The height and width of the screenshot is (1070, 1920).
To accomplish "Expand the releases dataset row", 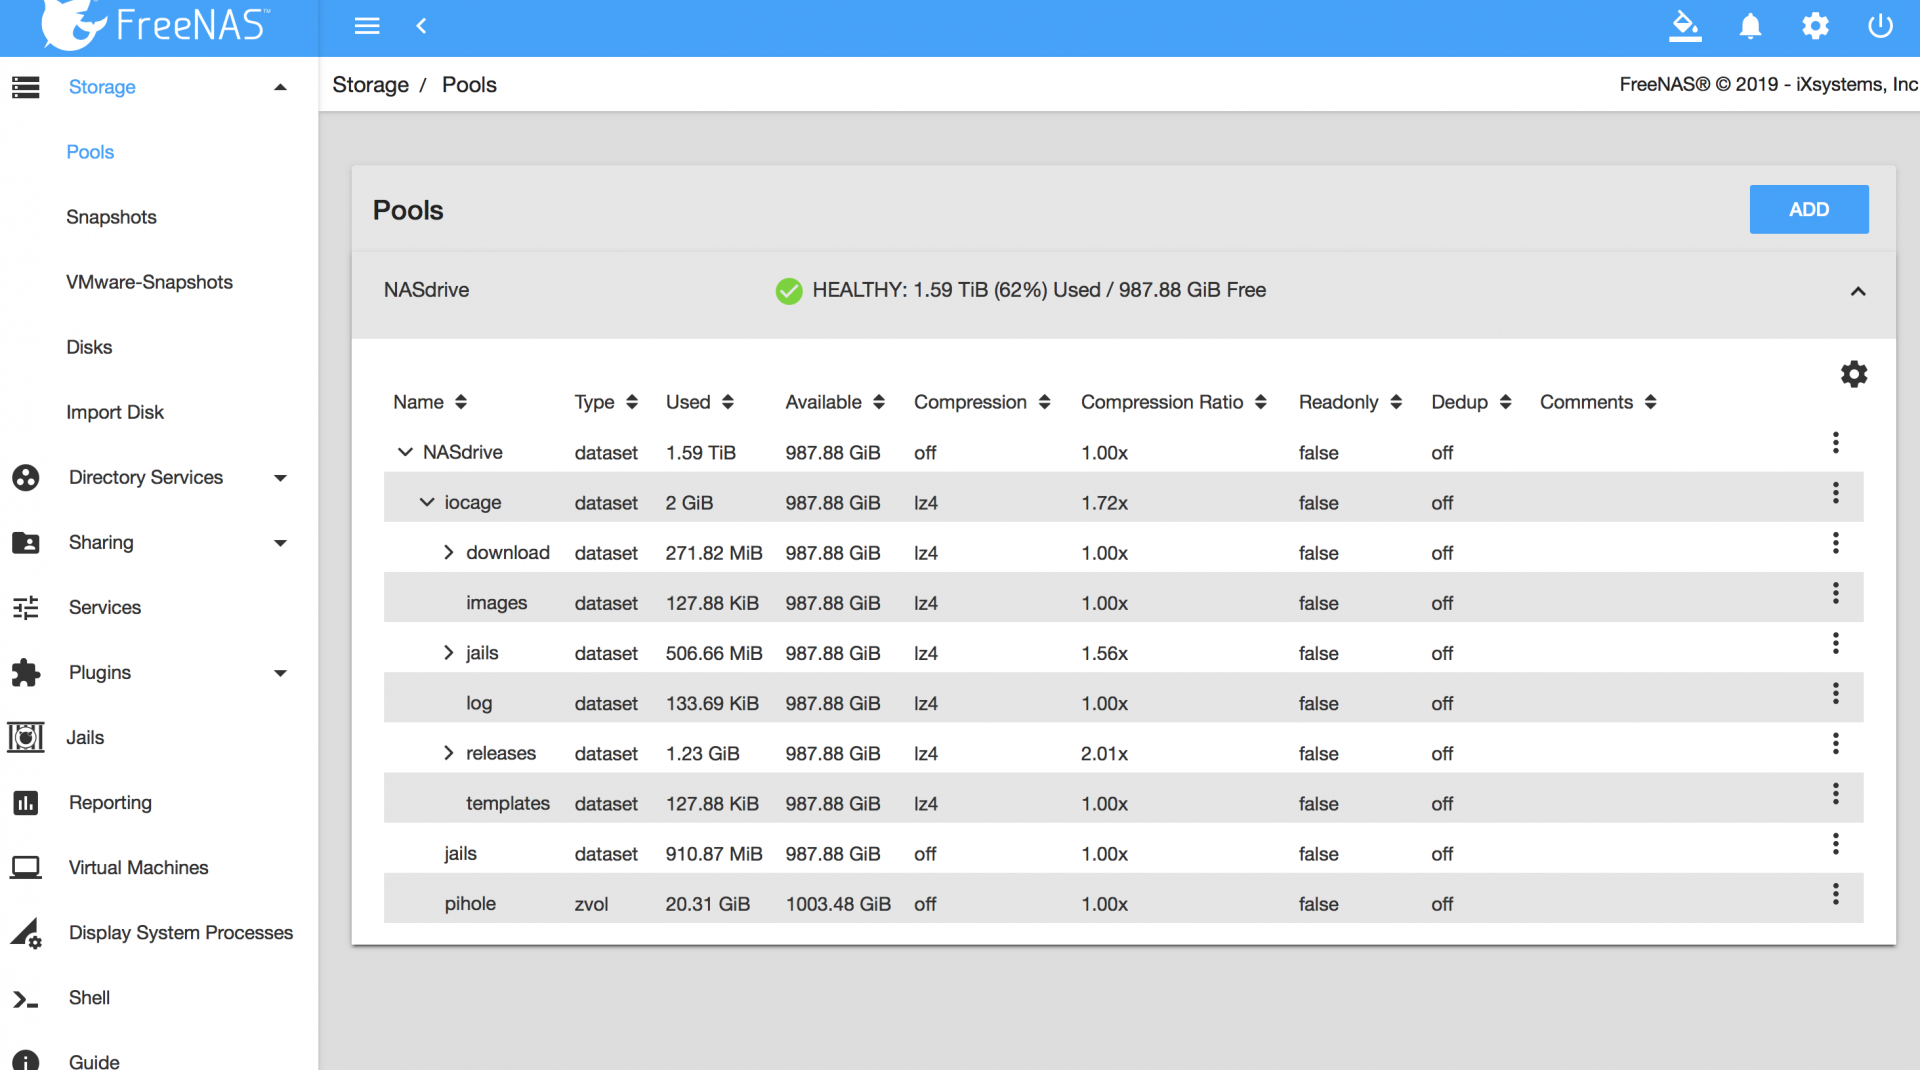I will (448, 753).
